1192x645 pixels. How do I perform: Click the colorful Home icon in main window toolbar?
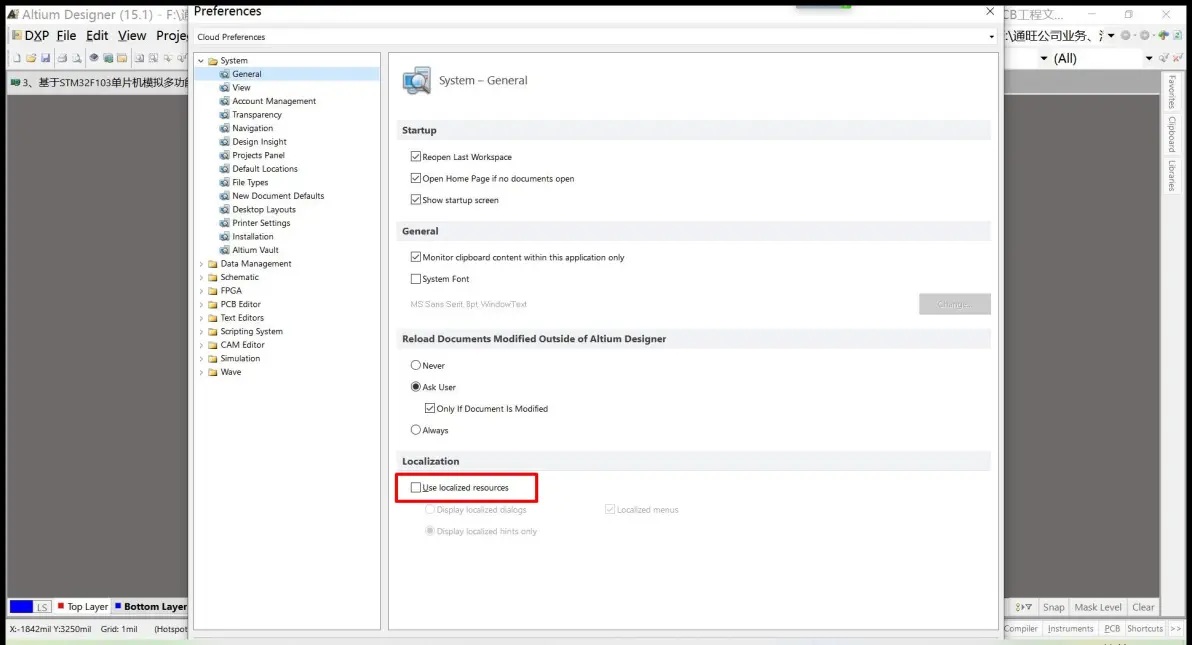coord(1163,35)
